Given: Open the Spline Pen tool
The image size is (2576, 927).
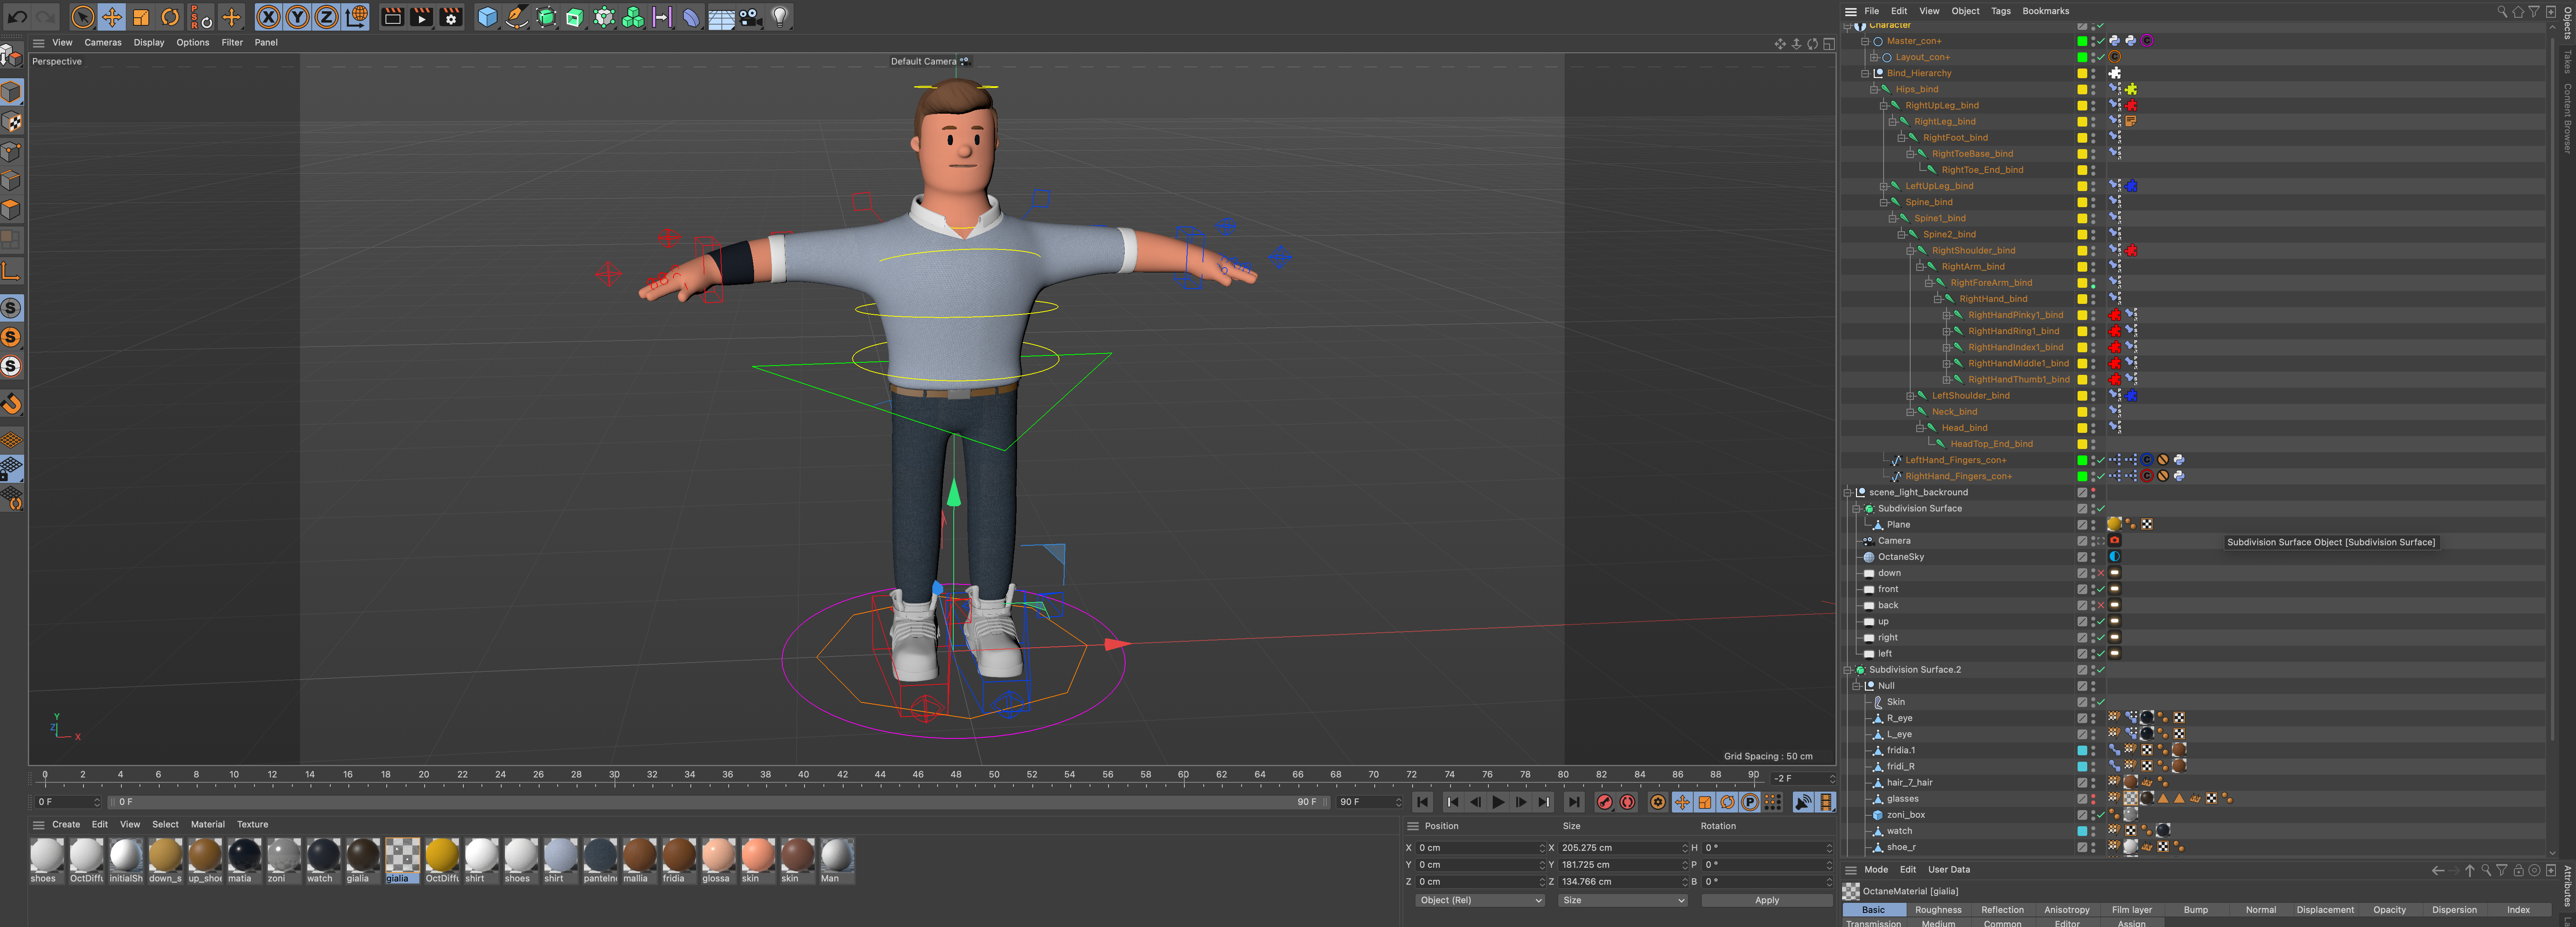Looking at the screenshot, I should click(516, 17).
